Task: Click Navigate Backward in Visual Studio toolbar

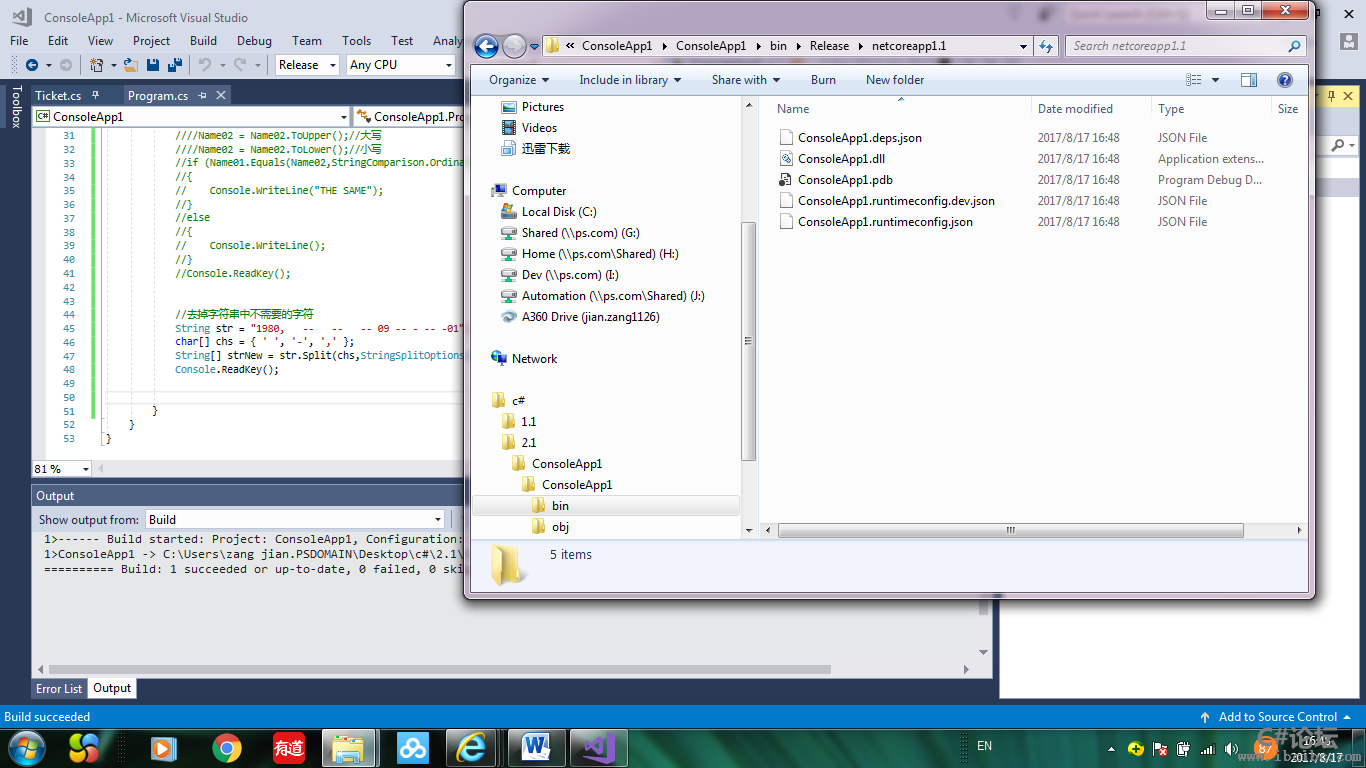Action: [x=31, y=65]
